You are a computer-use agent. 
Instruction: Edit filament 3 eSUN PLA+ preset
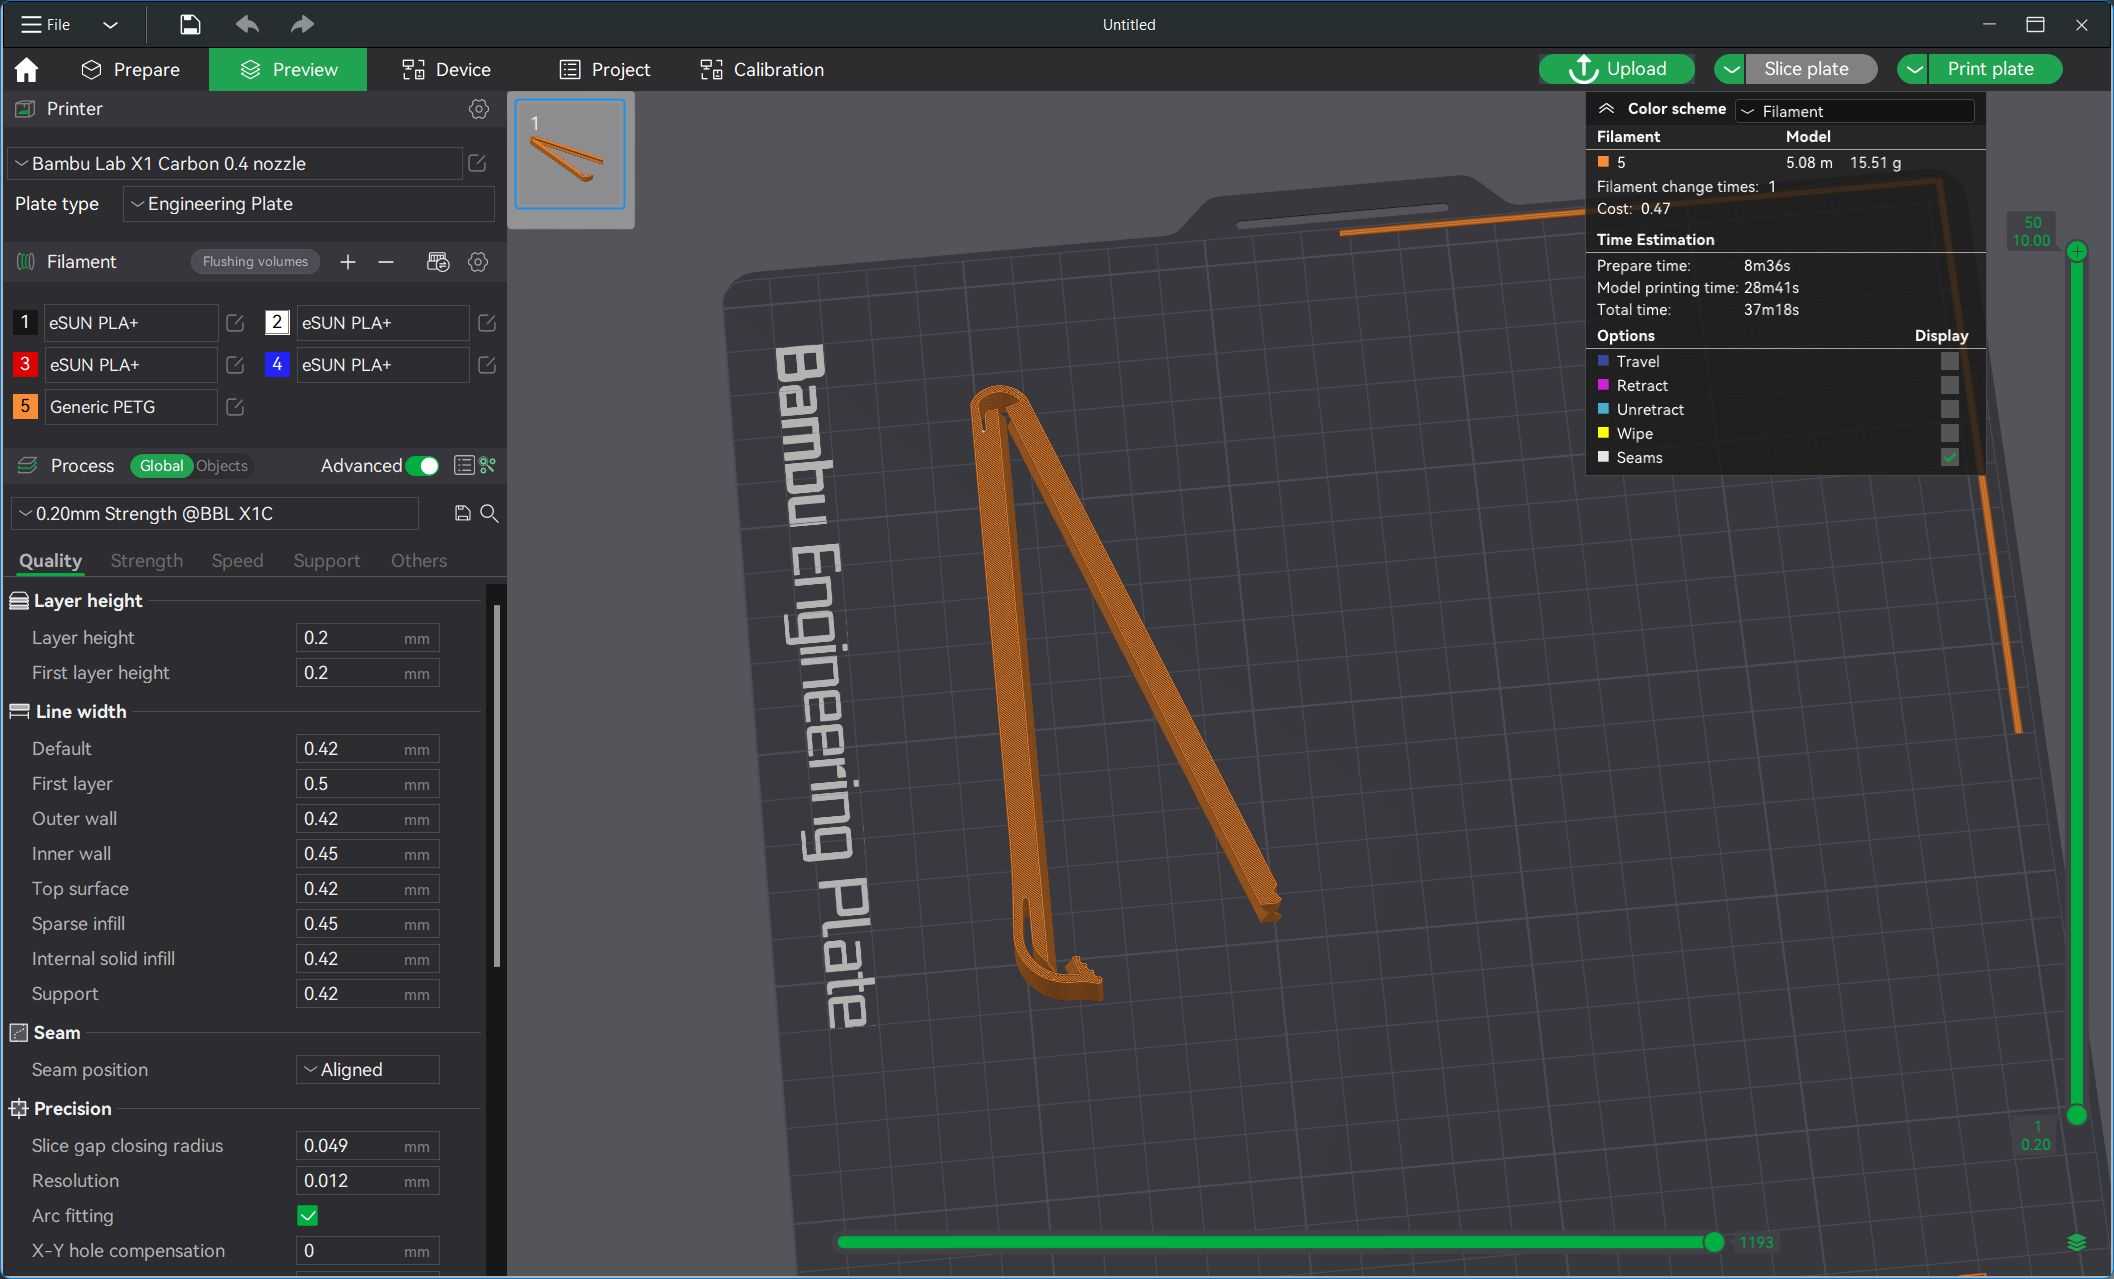[235, 365]
